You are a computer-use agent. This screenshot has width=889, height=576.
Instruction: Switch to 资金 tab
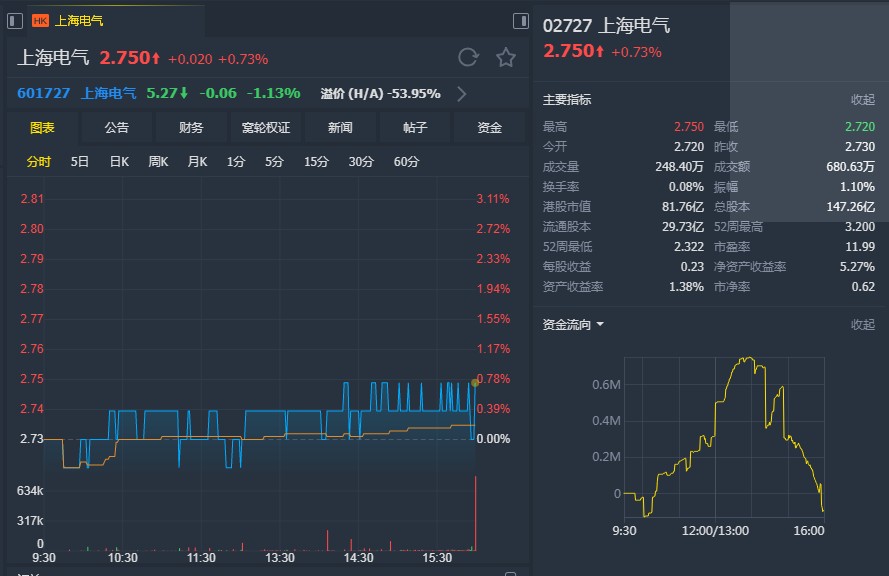tap(489, 128)
